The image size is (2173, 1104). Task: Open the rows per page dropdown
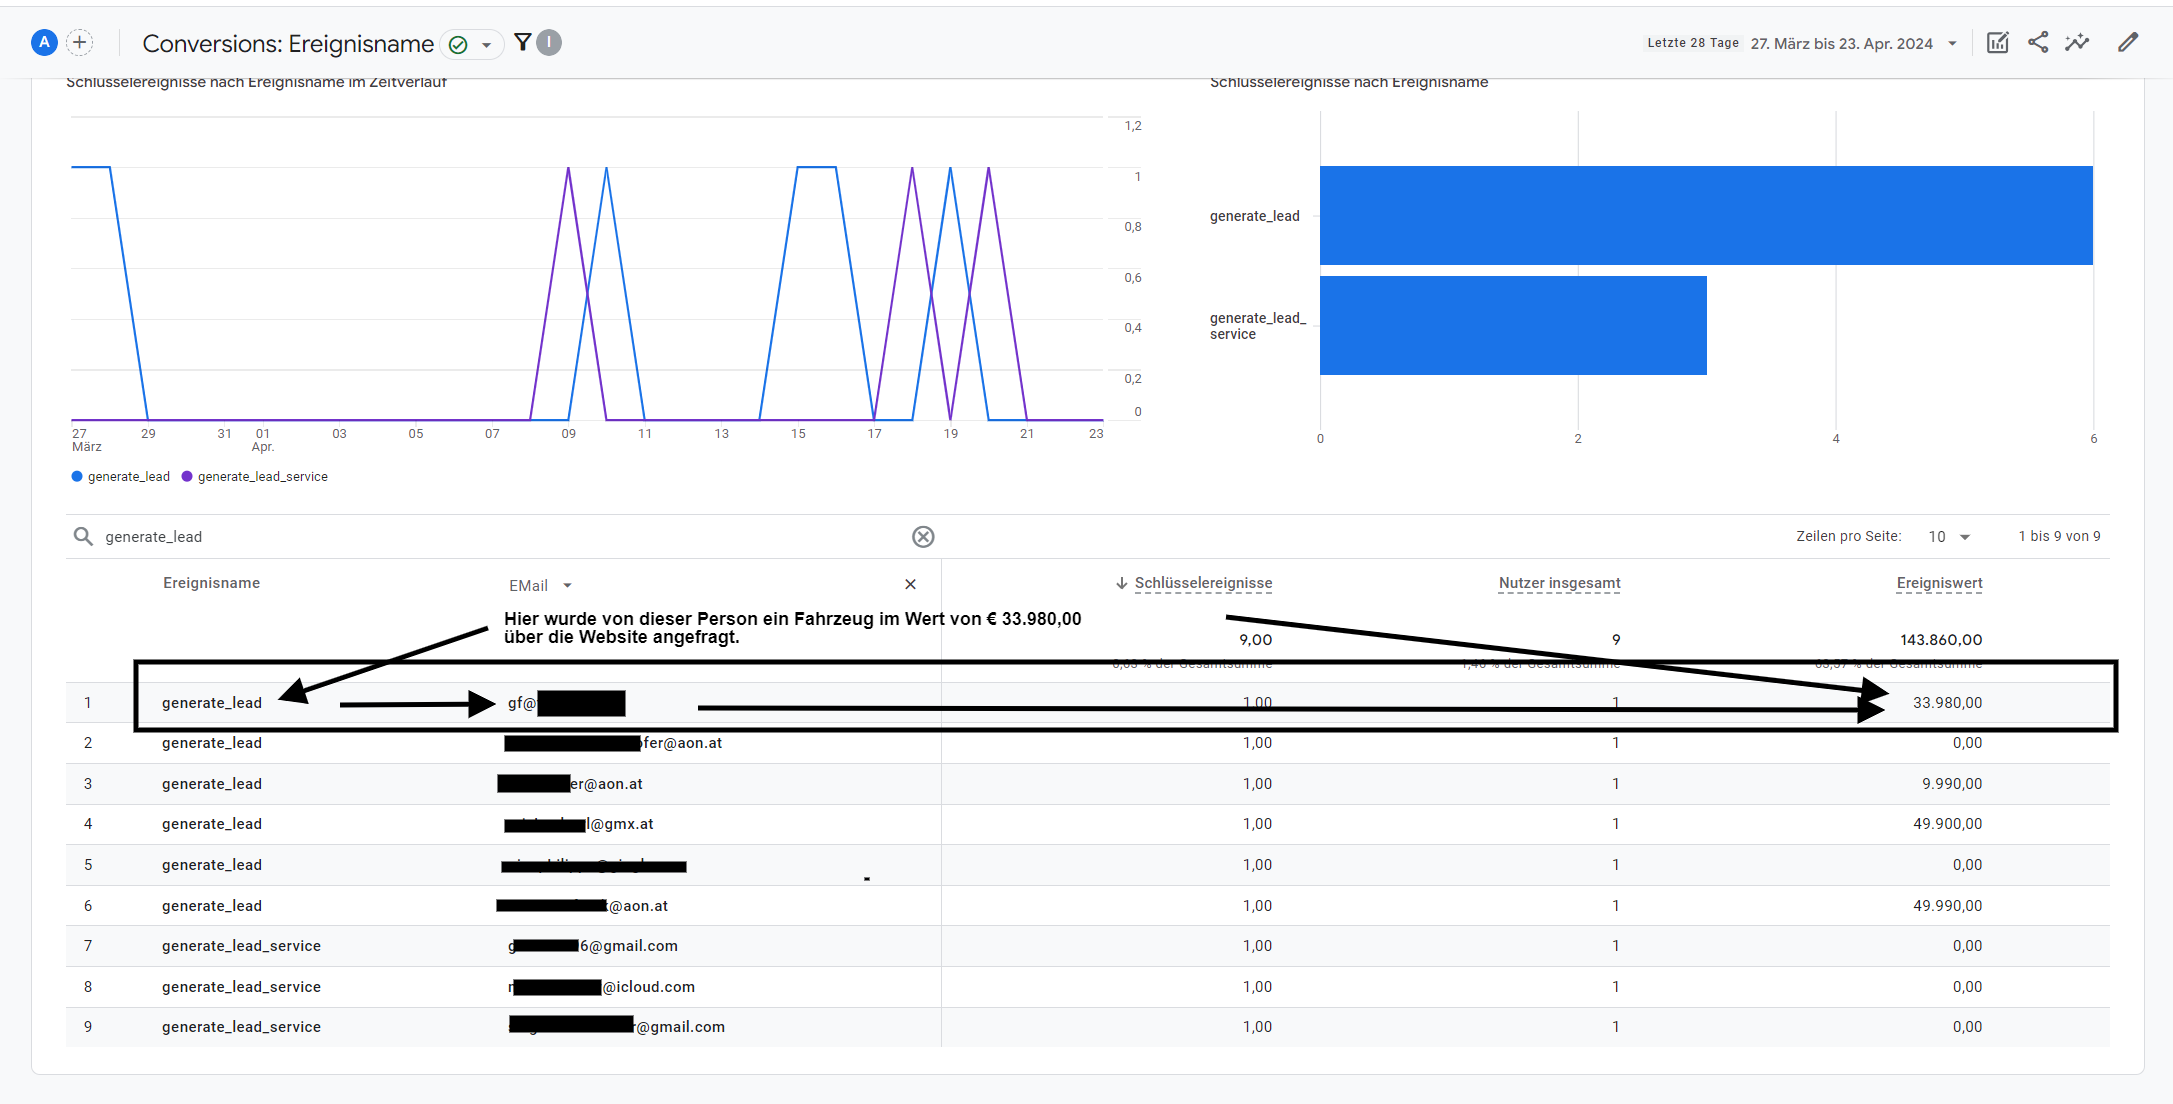tap(1948, 537)
